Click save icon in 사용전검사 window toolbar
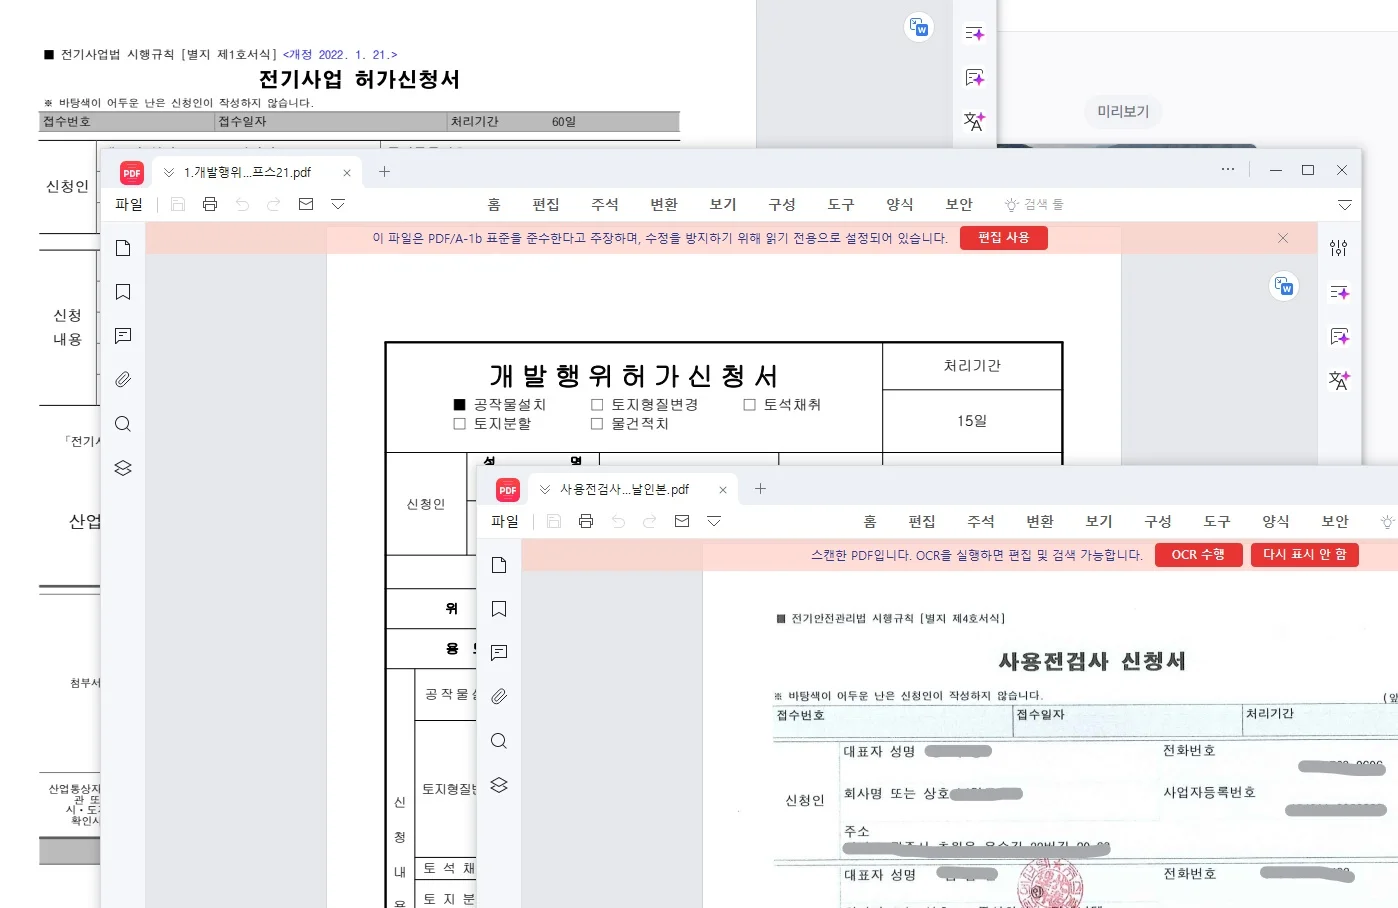This screenshot has height=908, width=1398. 554,521
